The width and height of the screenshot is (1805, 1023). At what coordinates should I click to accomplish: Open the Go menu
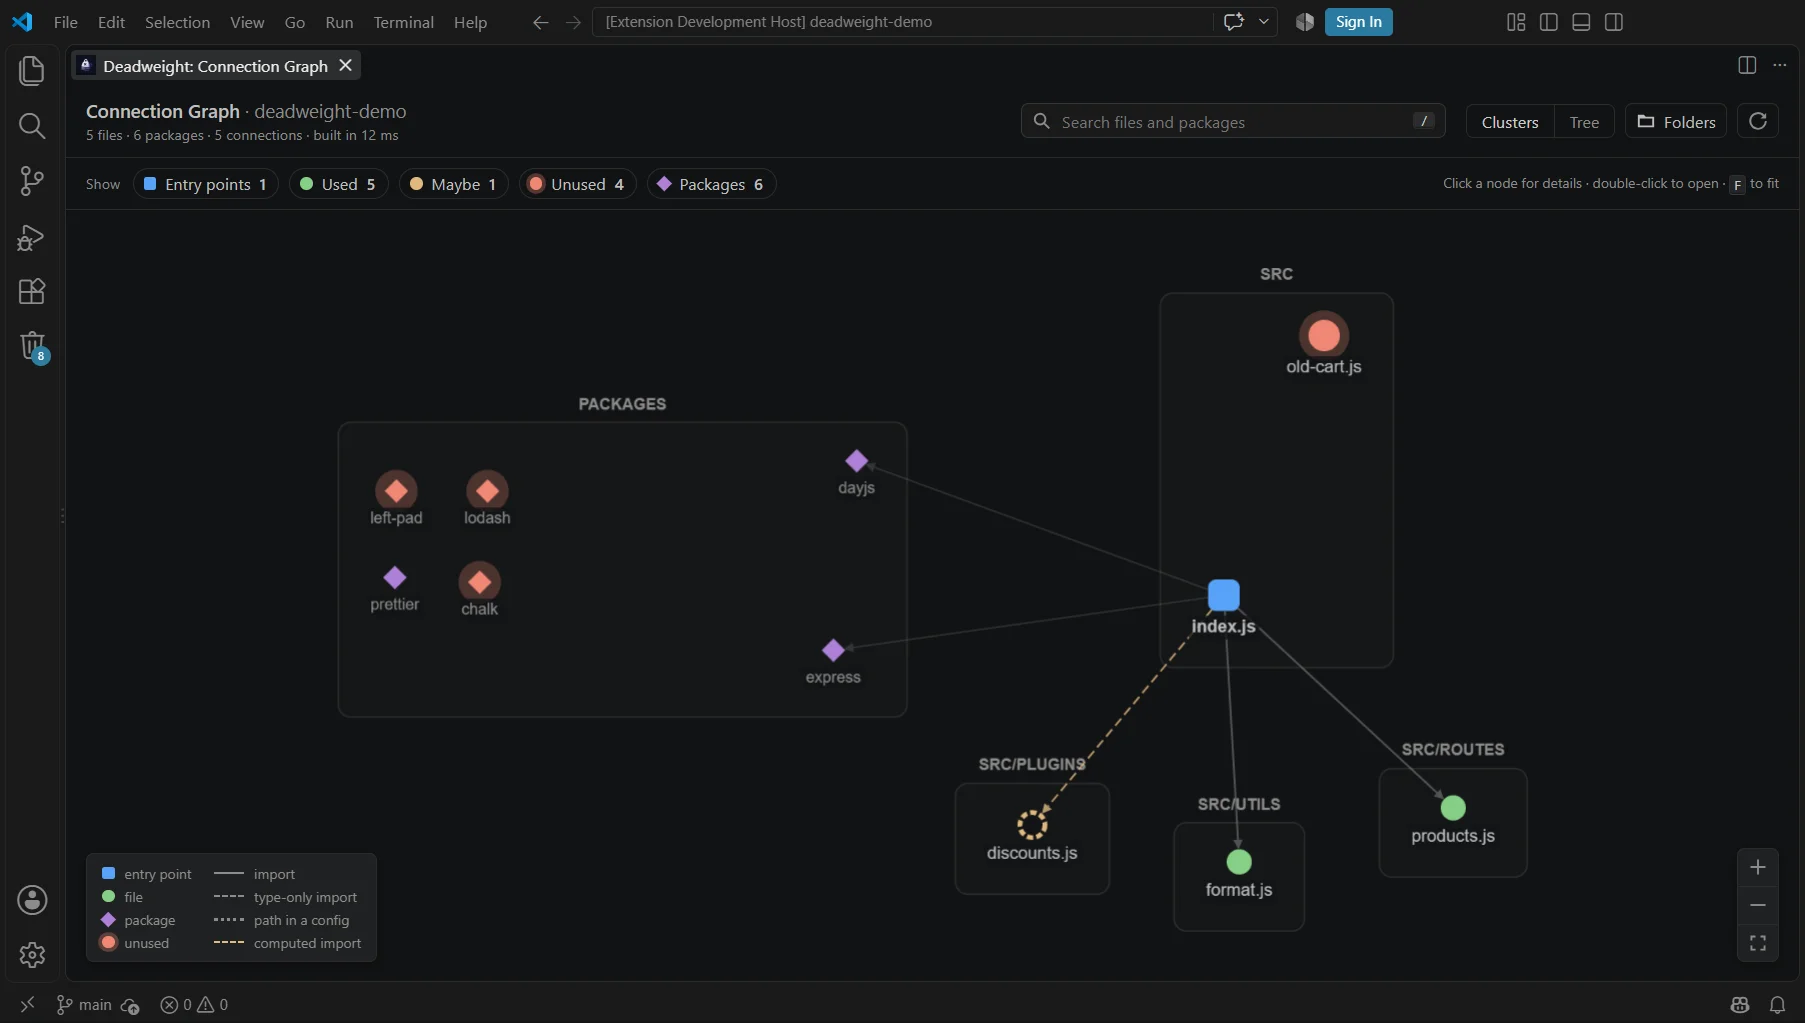click(x=294, y=22)
